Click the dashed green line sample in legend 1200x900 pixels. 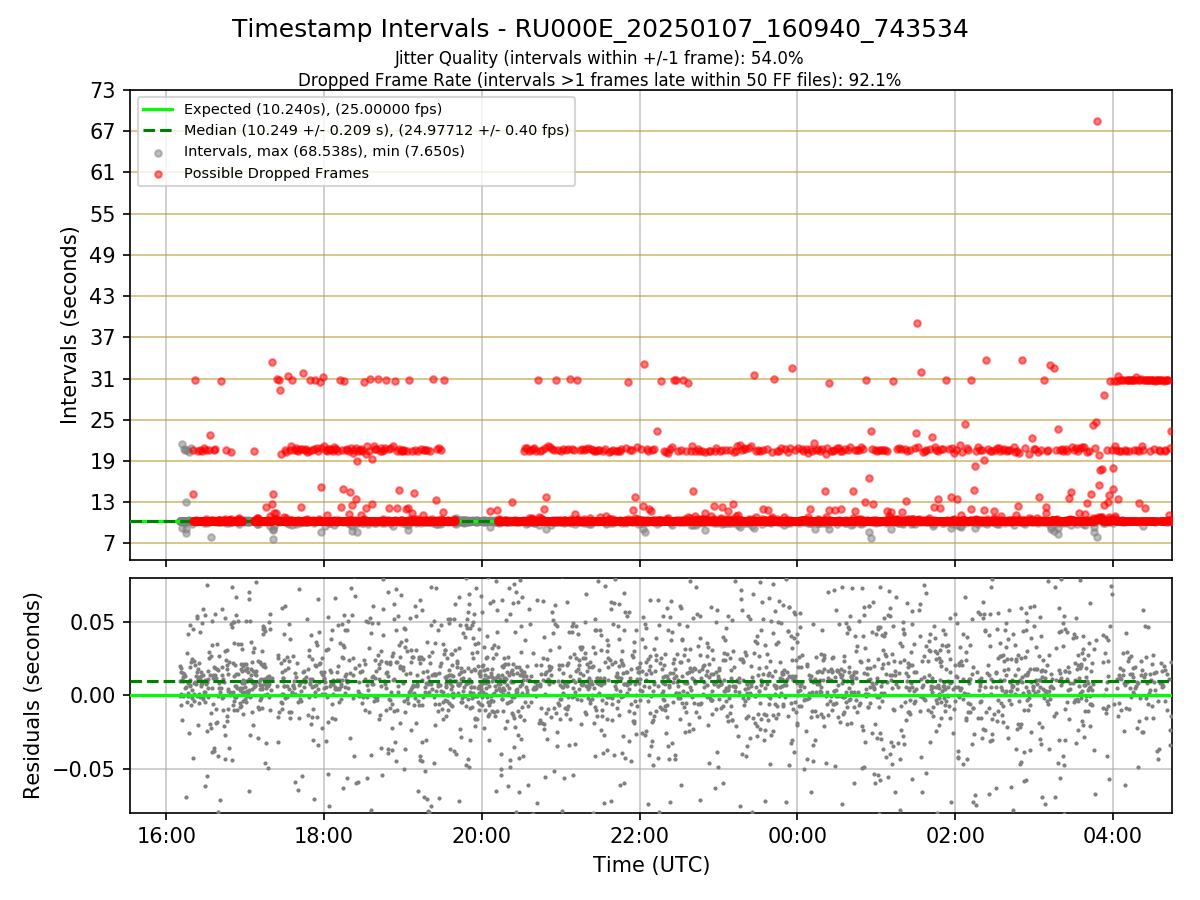pos(159,130)
